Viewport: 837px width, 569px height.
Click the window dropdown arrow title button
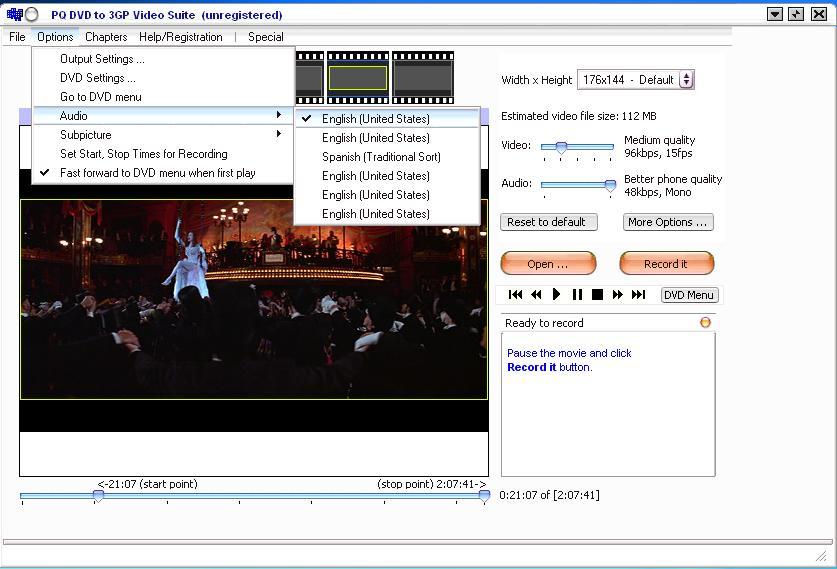coord(775,14)
